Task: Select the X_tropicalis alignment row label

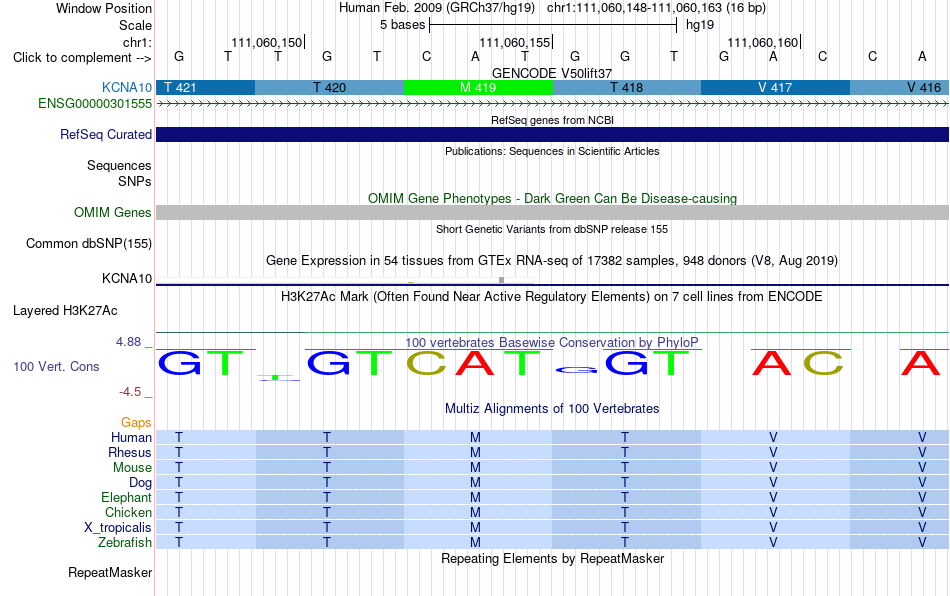Action: [x=118, y=528]
